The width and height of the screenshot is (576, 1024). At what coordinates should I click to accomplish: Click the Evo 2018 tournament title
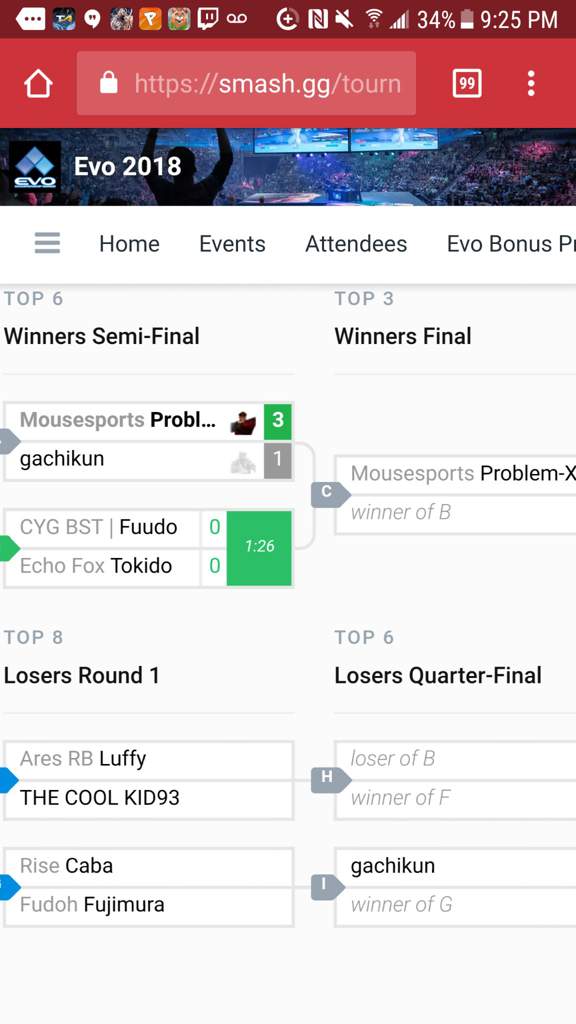127,167
